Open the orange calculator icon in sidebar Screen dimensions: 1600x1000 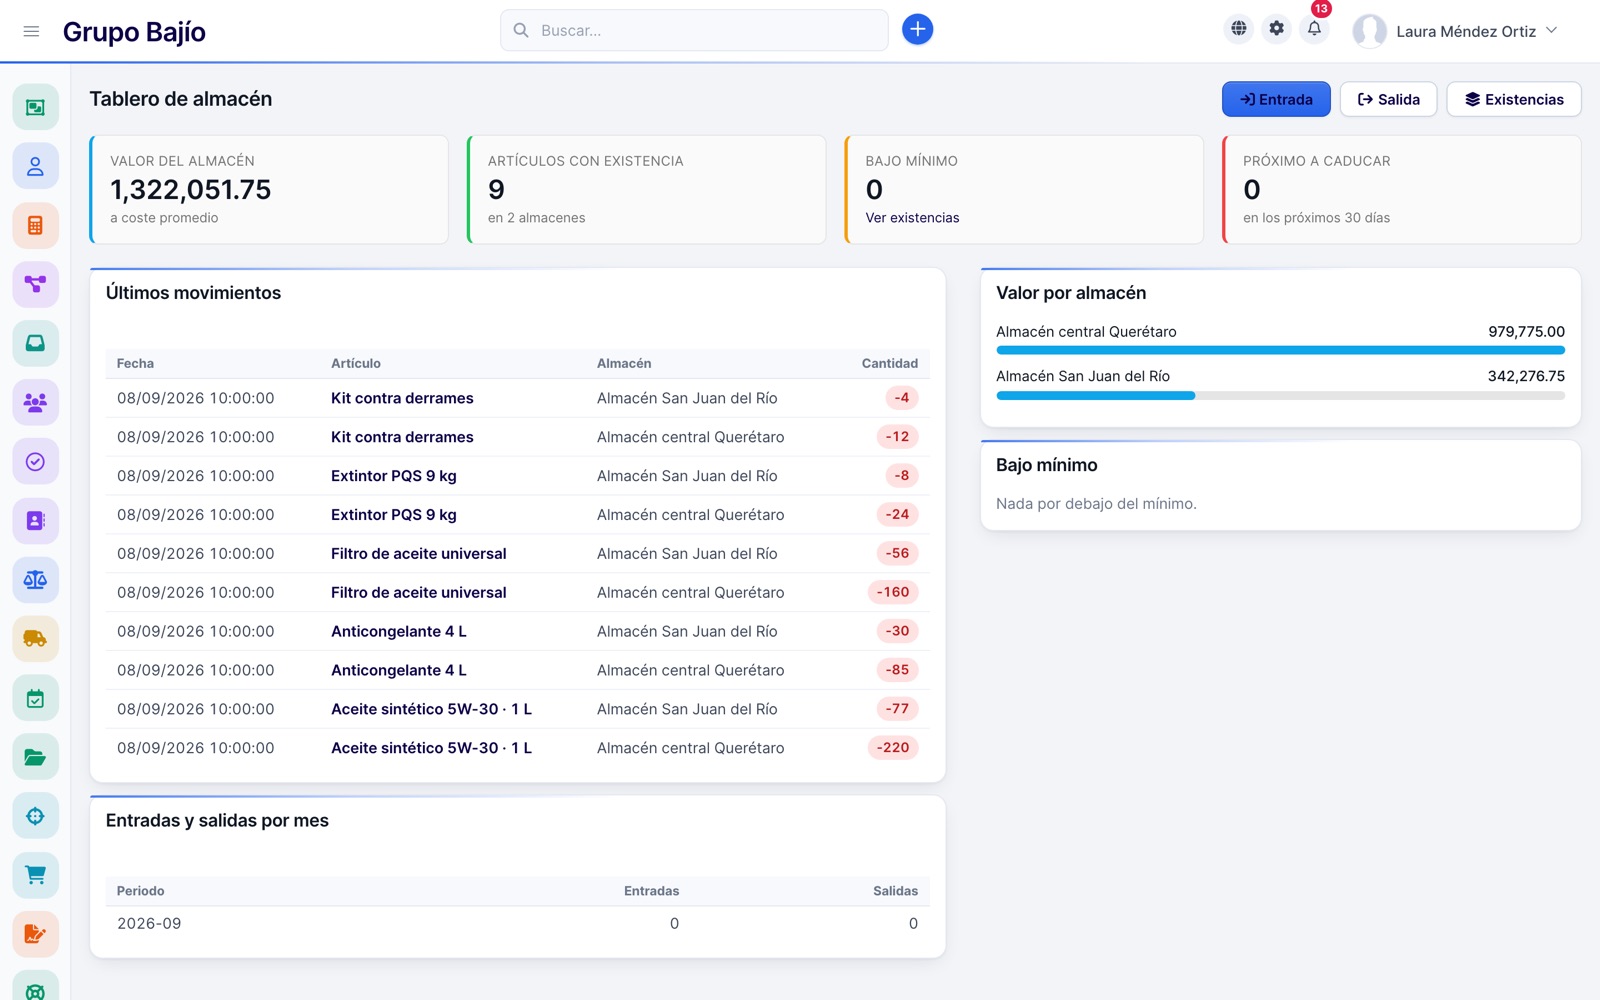click(x=35, y=225)
